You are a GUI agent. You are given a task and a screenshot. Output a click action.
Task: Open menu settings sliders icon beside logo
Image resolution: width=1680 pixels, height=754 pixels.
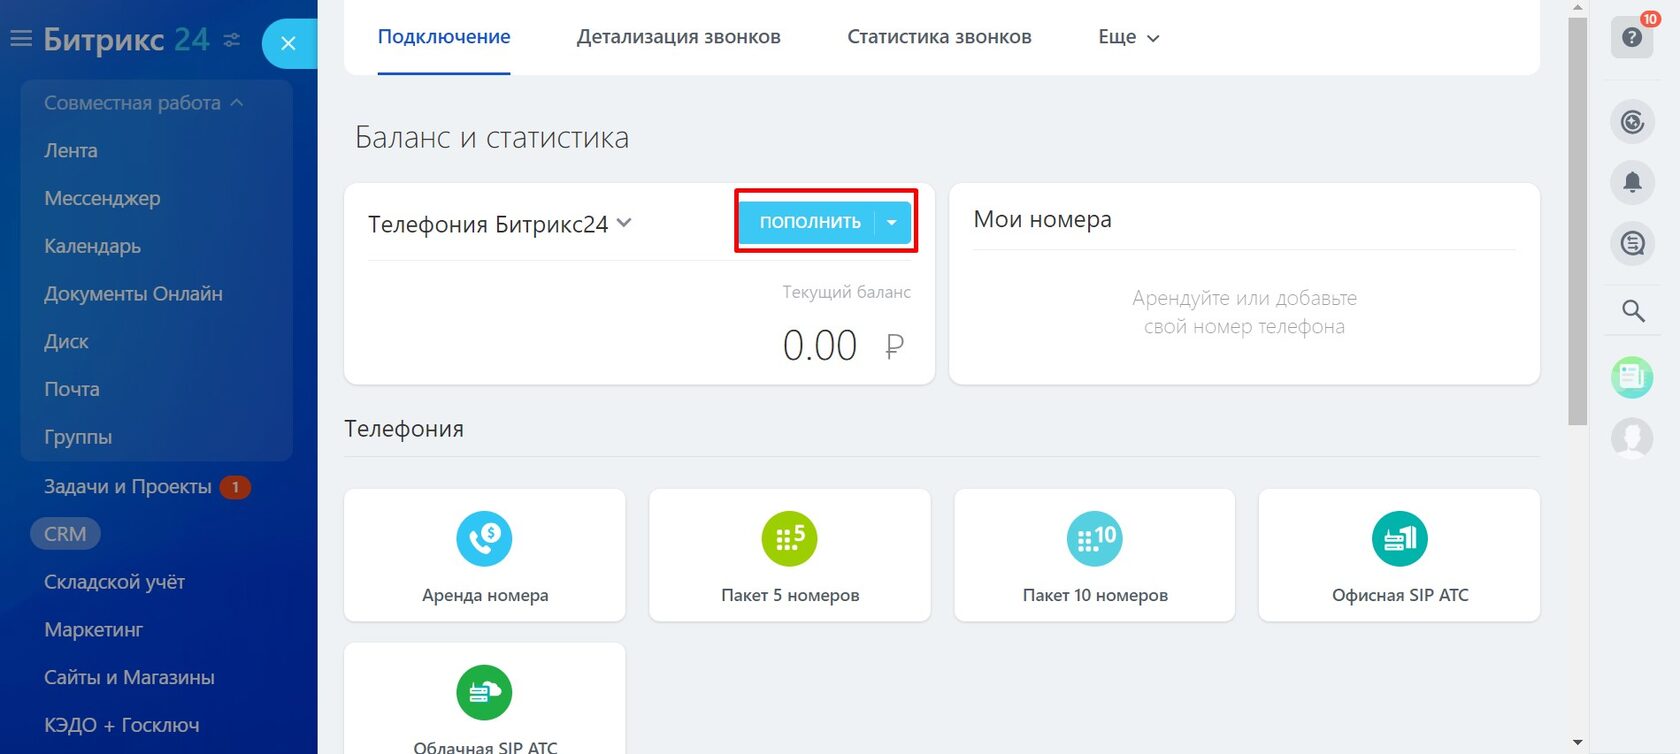click(231, 40)
